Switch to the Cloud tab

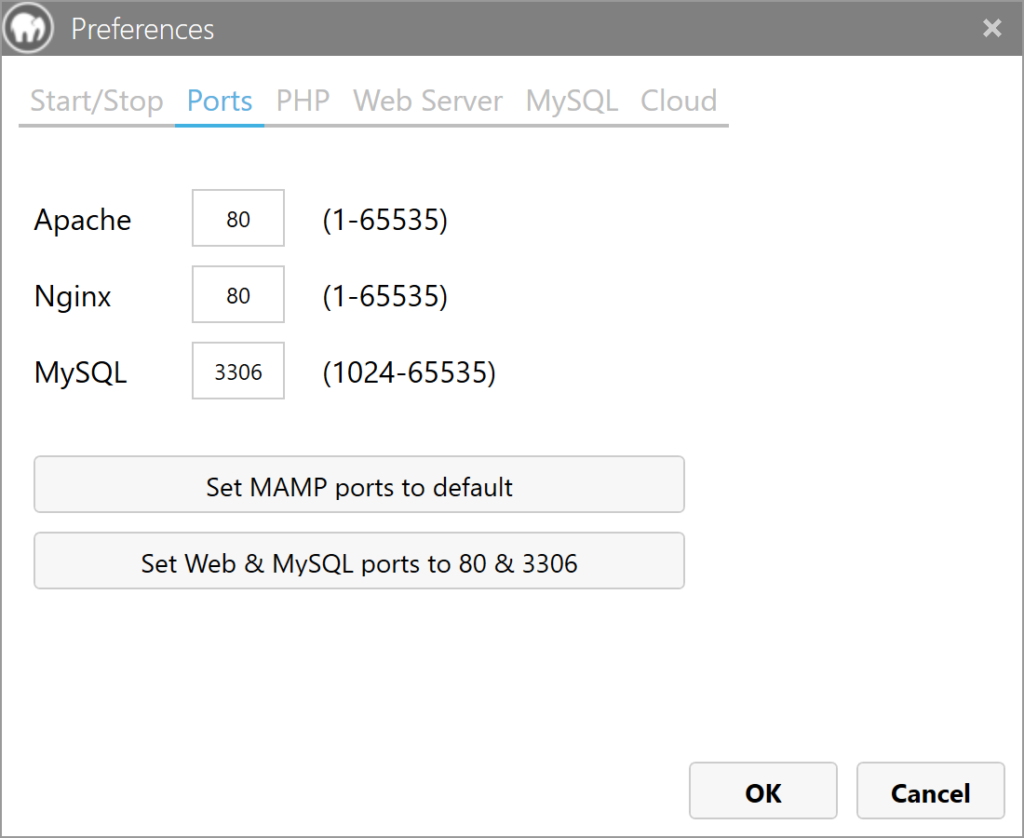tap(678, 101)
